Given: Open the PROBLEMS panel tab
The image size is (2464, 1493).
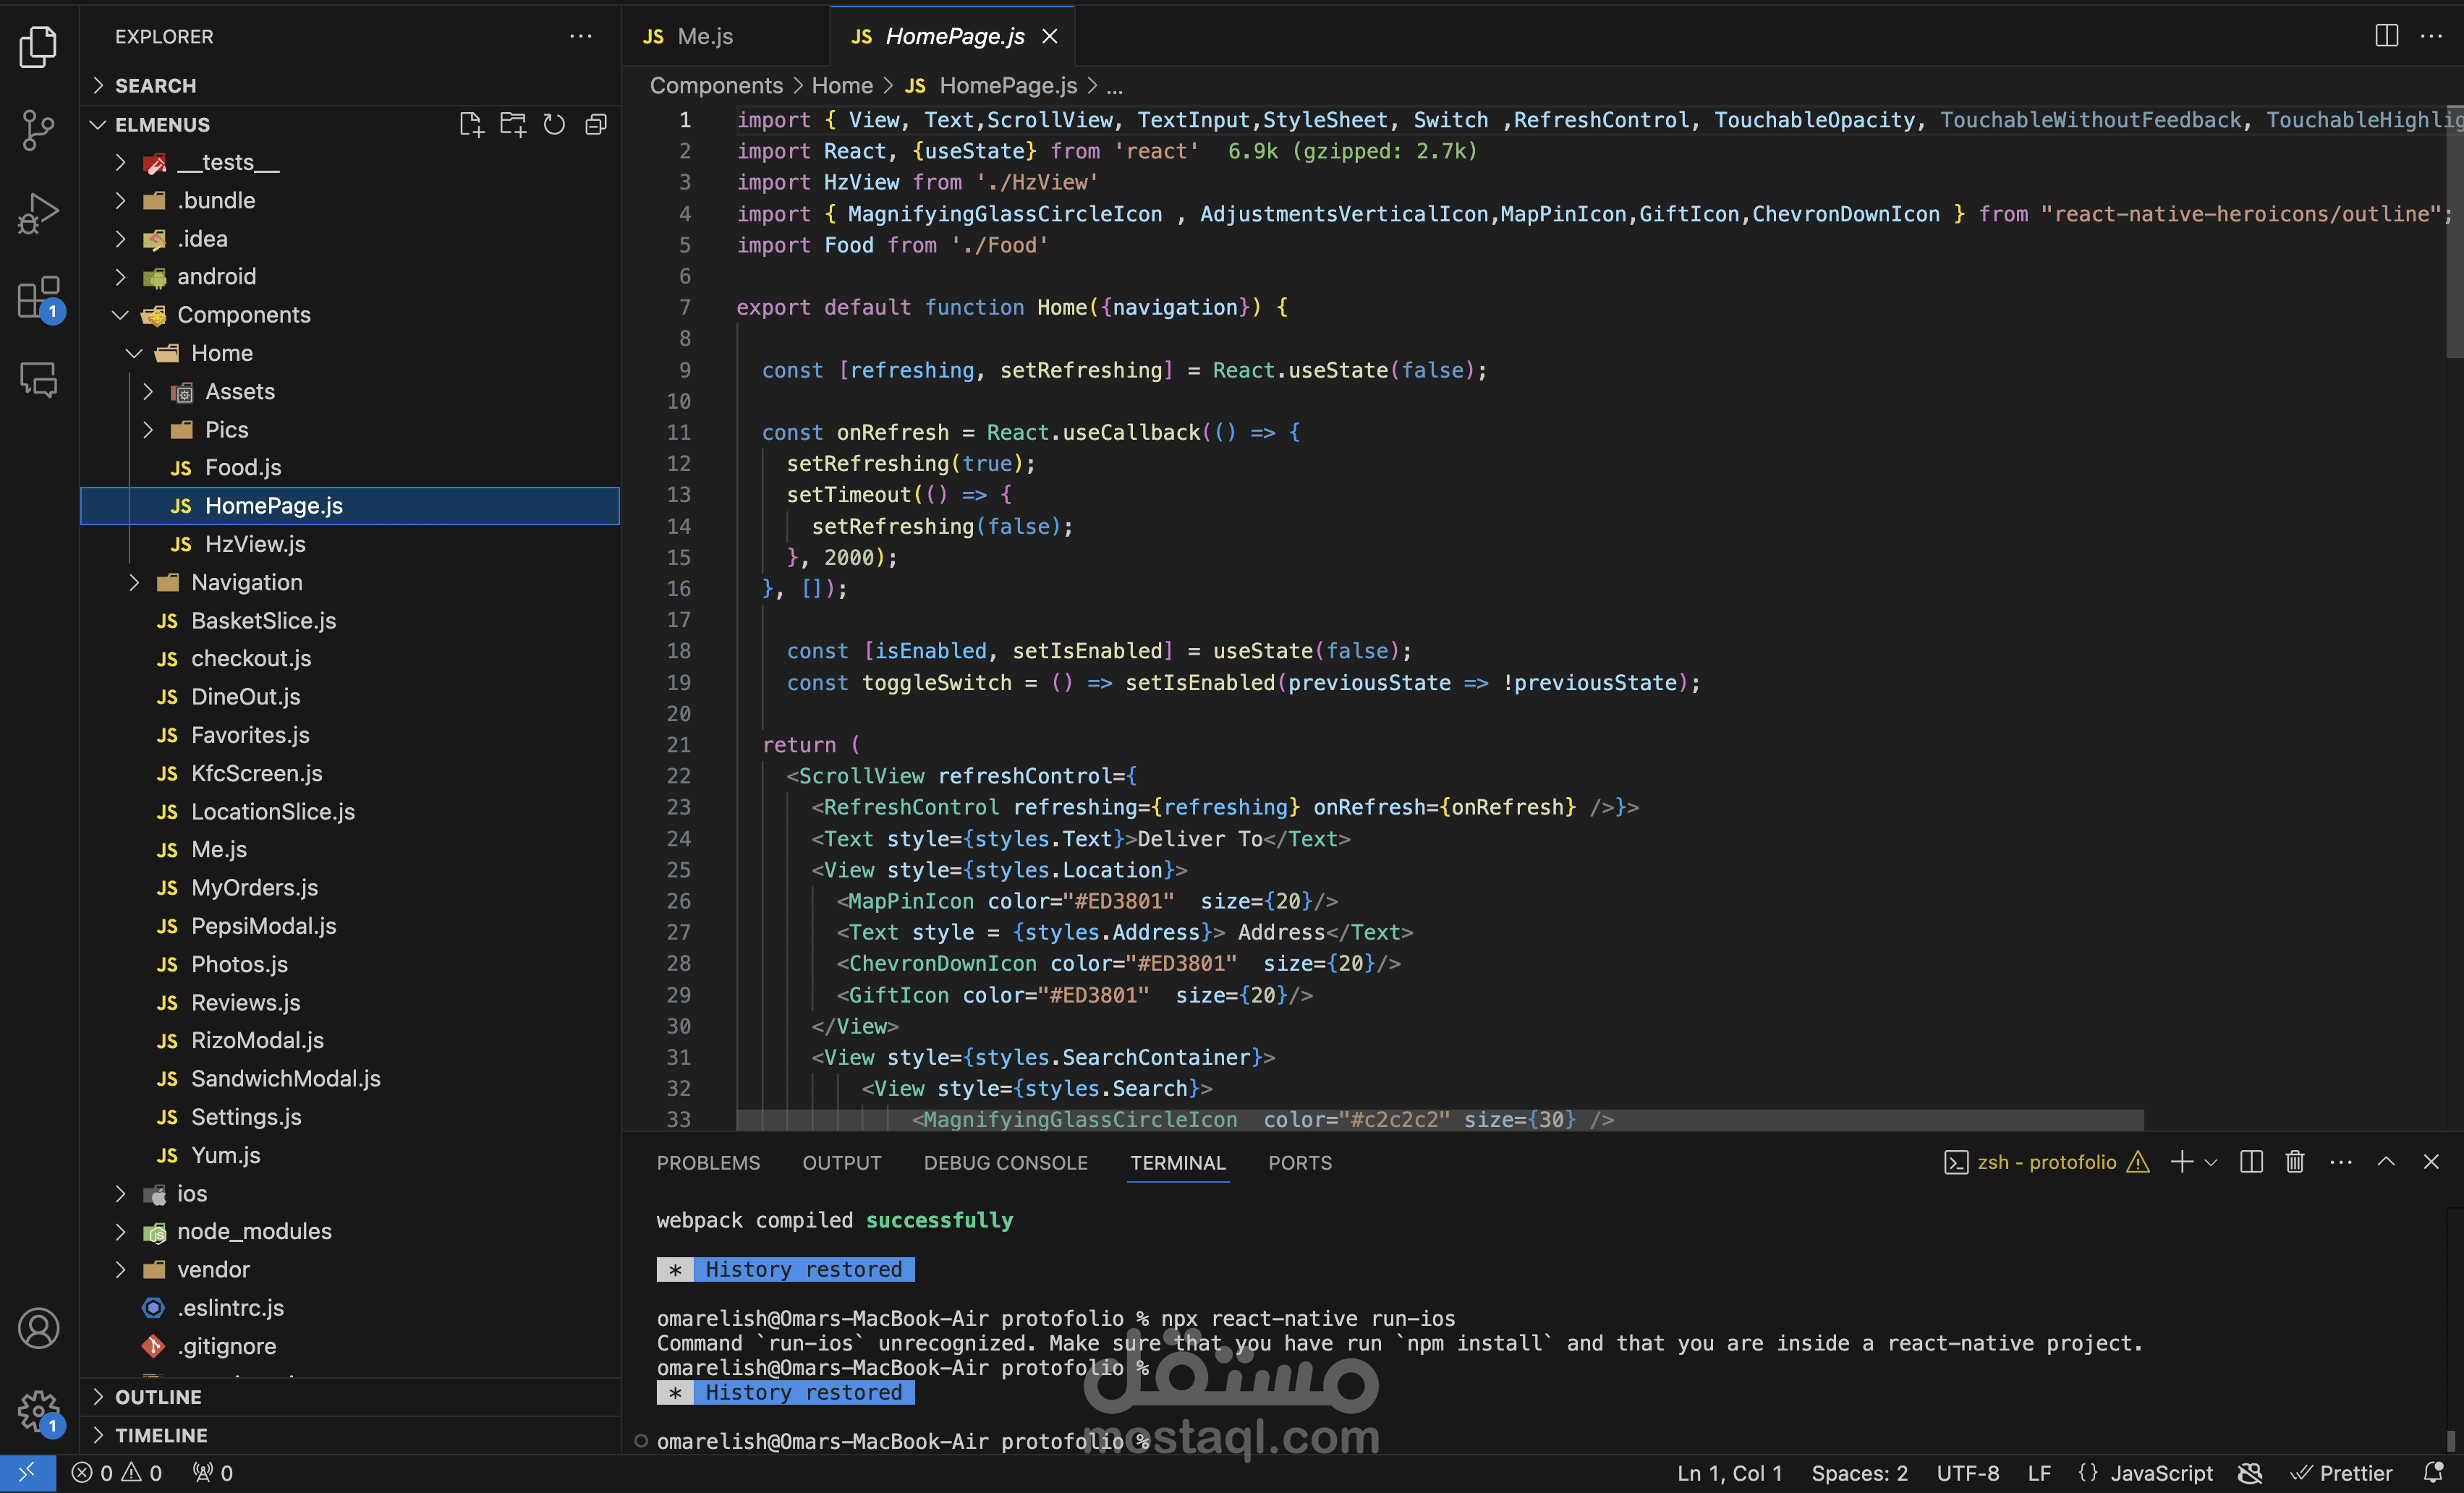Looking at the screenshot, I should point(708,1162).
